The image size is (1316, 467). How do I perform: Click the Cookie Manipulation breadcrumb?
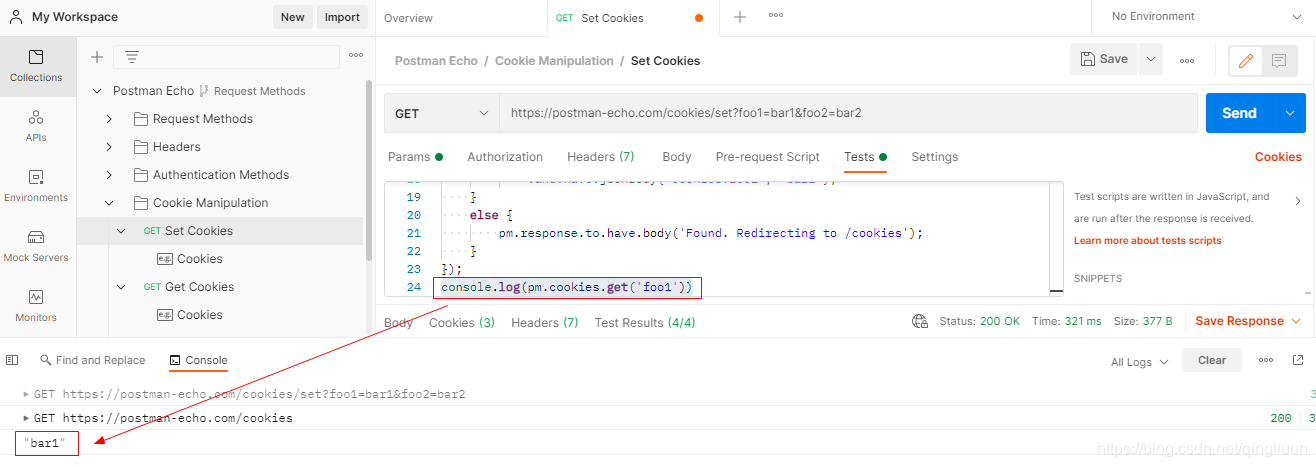click(554, 61)
